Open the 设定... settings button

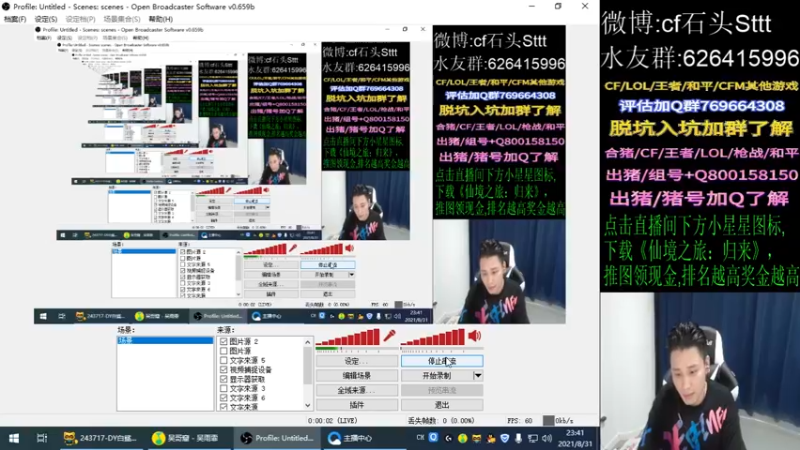(357, 361)
